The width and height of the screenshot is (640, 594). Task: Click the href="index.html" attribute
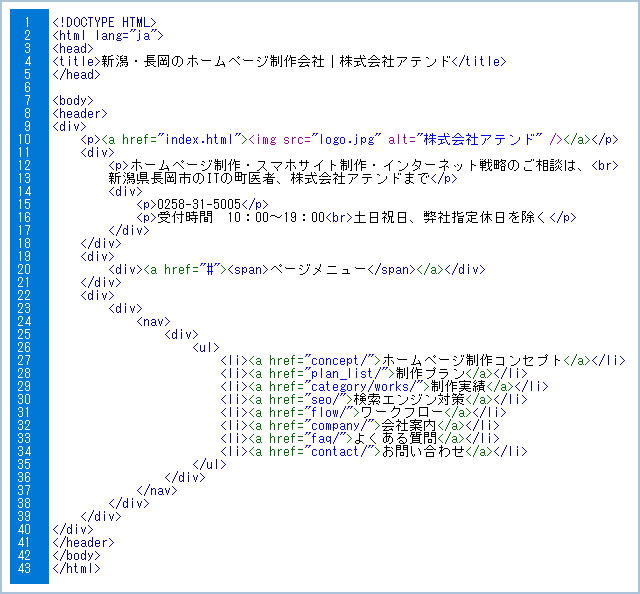click(x=181, y=140)
